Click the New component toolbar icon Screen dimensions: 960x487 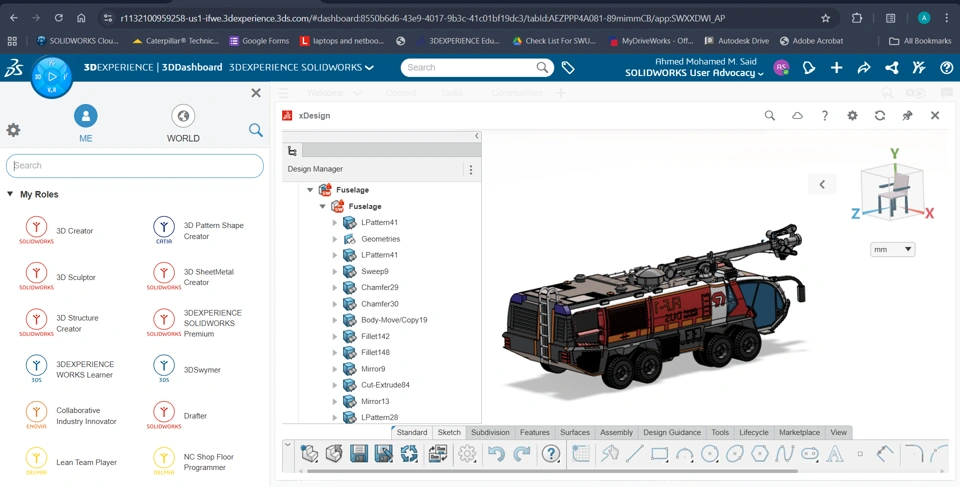point(310,453)
